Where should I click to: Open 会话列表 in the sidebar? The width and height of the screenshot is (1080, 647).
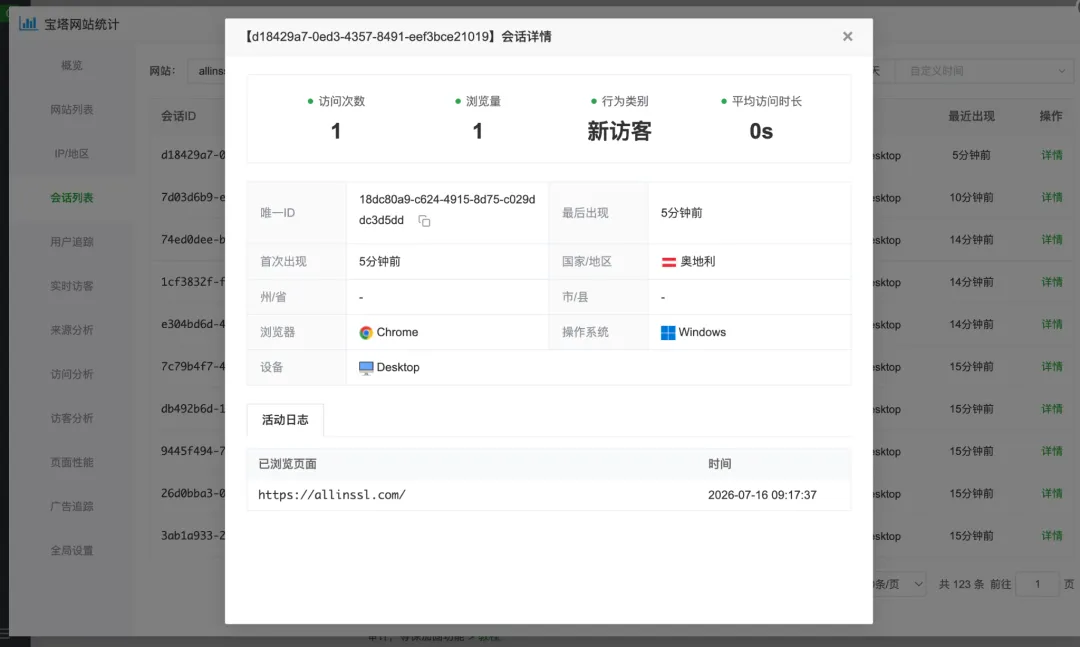point(72,198)
